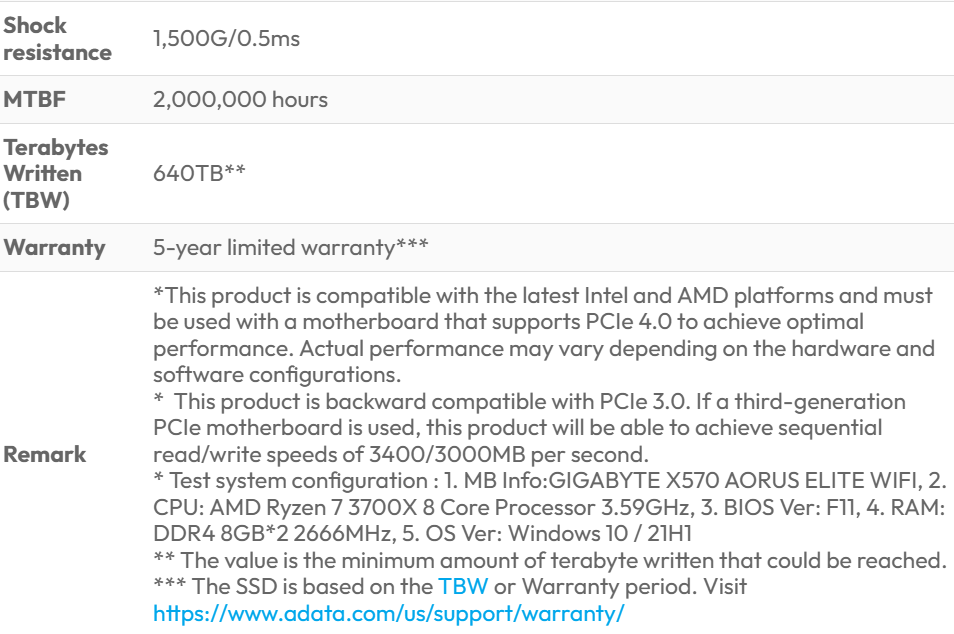Screen dimensions: 954x634
Task: Click the Shock resistance row label
Action: coord(57,39)
